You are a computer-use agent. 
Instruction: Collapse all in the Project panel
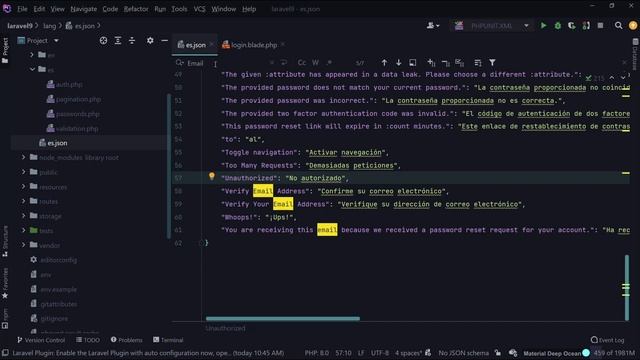click(132, 40)
